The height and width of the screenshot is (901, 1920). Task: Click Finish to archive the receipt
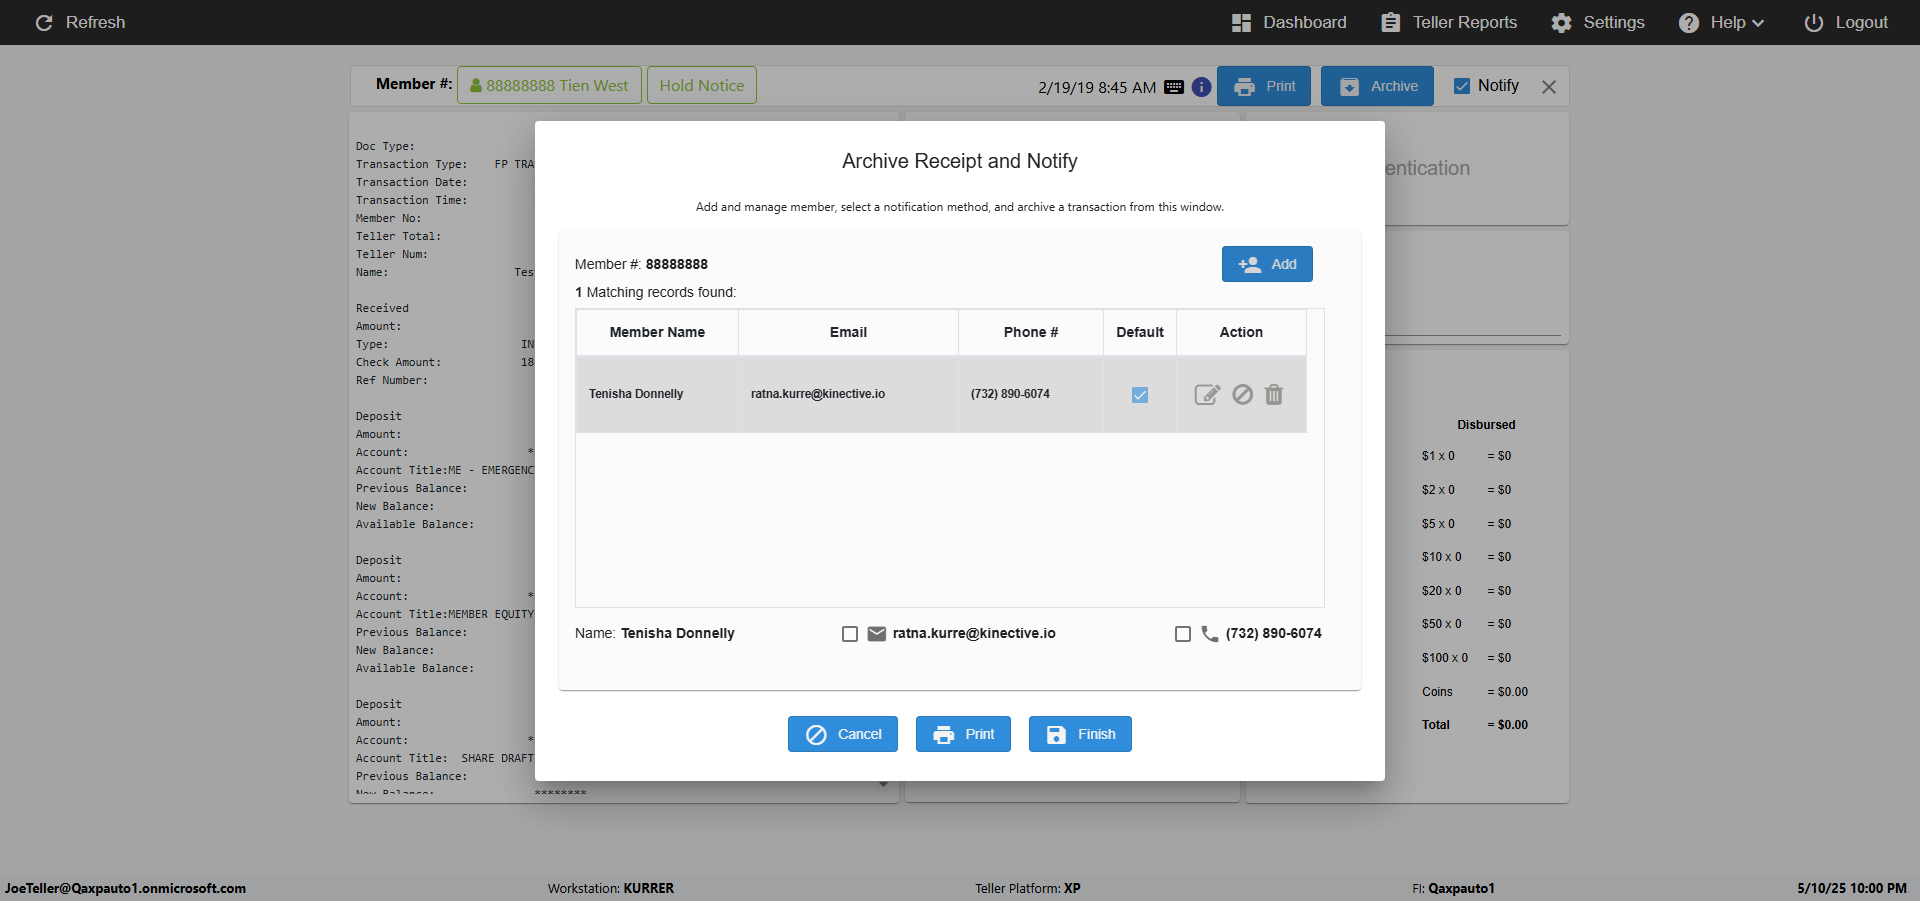(1080, 734)
